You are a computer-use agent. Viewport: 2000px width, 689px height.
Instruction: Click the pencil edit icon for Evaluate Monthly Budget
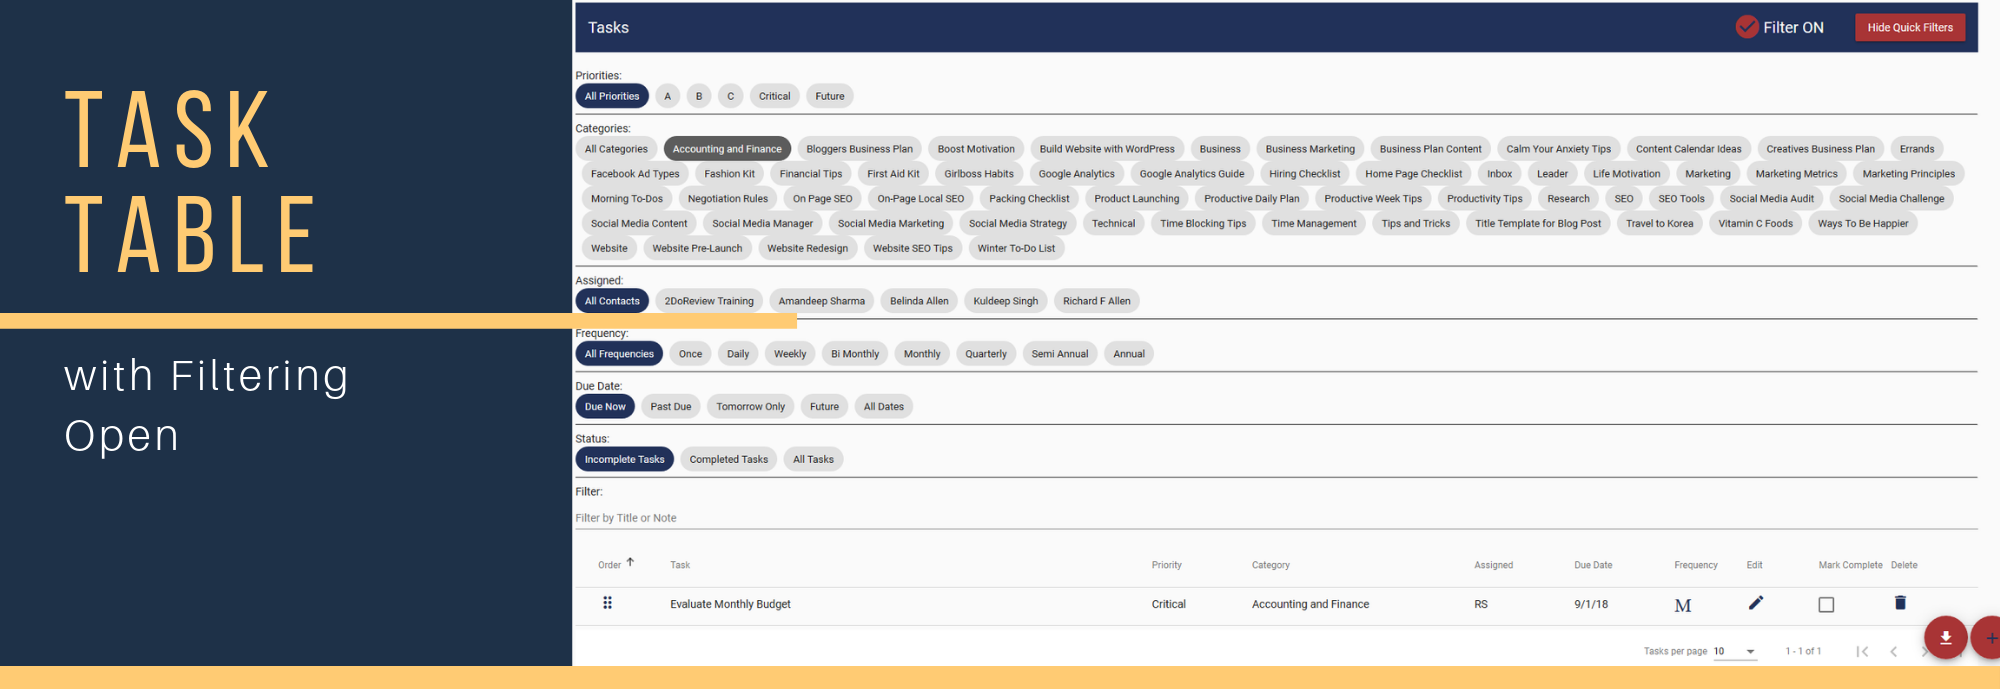coord(1755,603)
